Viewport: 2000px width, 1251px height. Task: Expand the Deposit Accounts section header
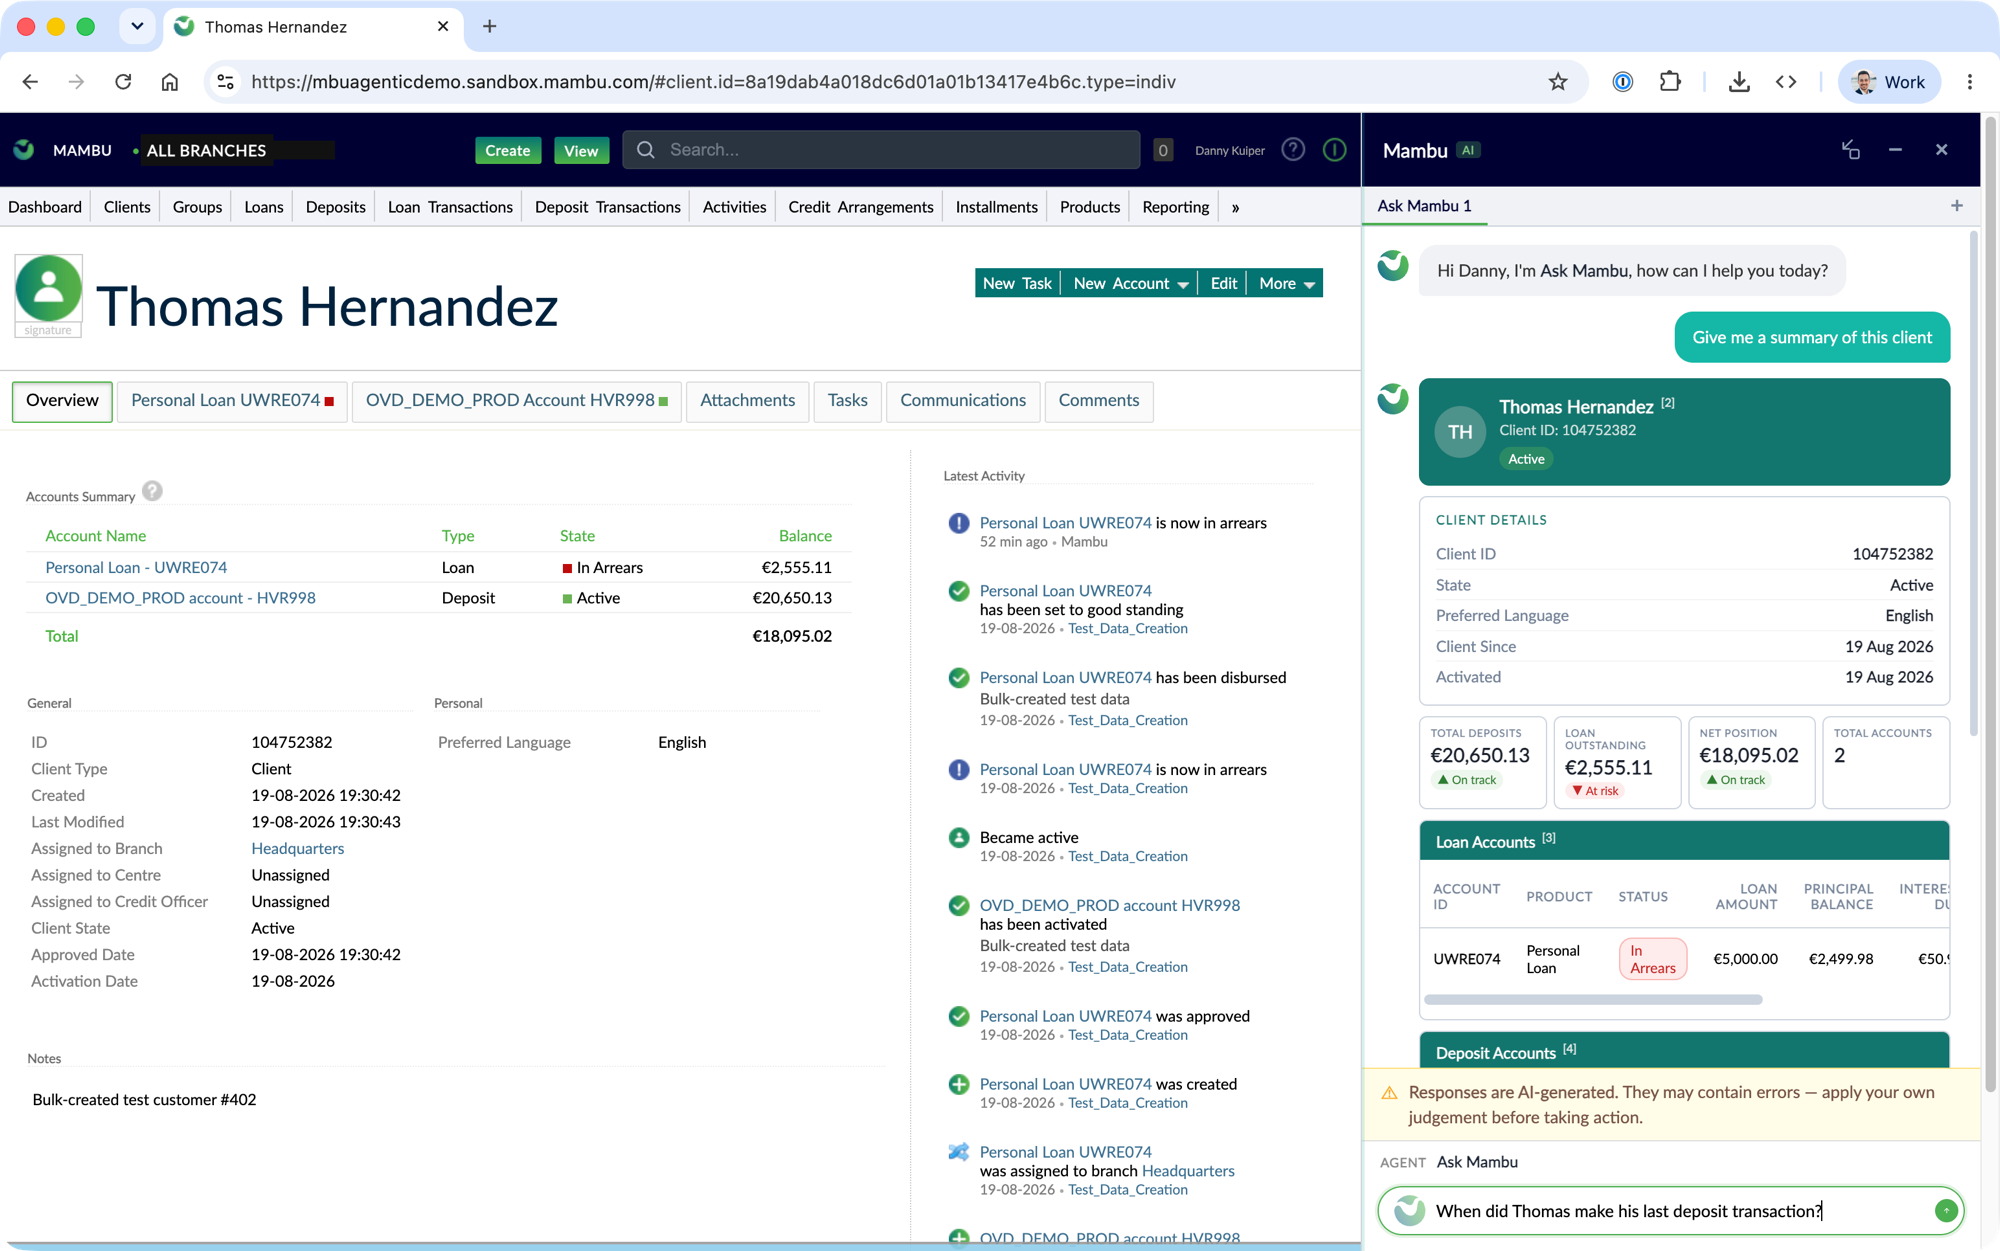coord(1684,1052)
